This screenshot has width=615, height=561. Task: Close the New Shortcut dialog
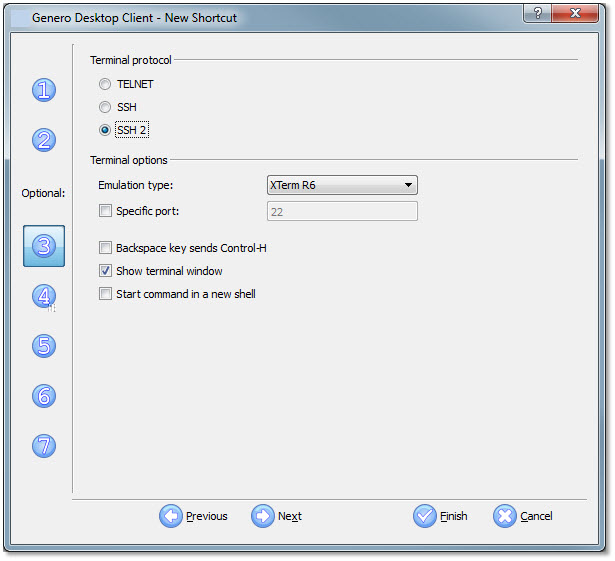575,13
